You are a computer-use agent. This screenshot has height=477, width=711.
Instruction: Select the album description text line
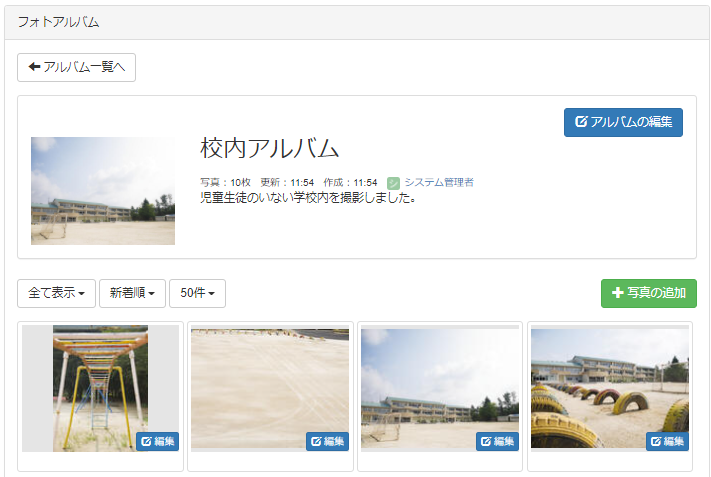pyautogui.click(x=308, y=198)
